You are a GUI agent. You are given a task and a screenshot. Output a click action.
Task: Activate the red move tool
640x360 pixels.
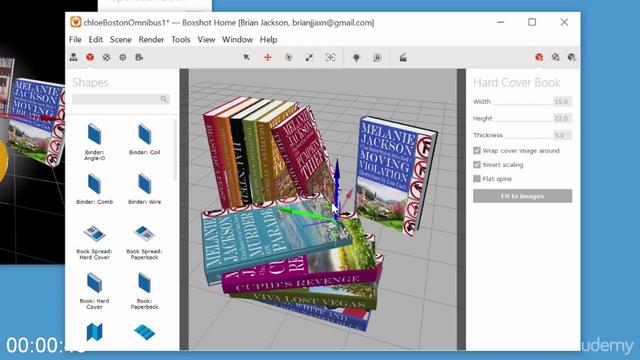click(x=267, y=58)
